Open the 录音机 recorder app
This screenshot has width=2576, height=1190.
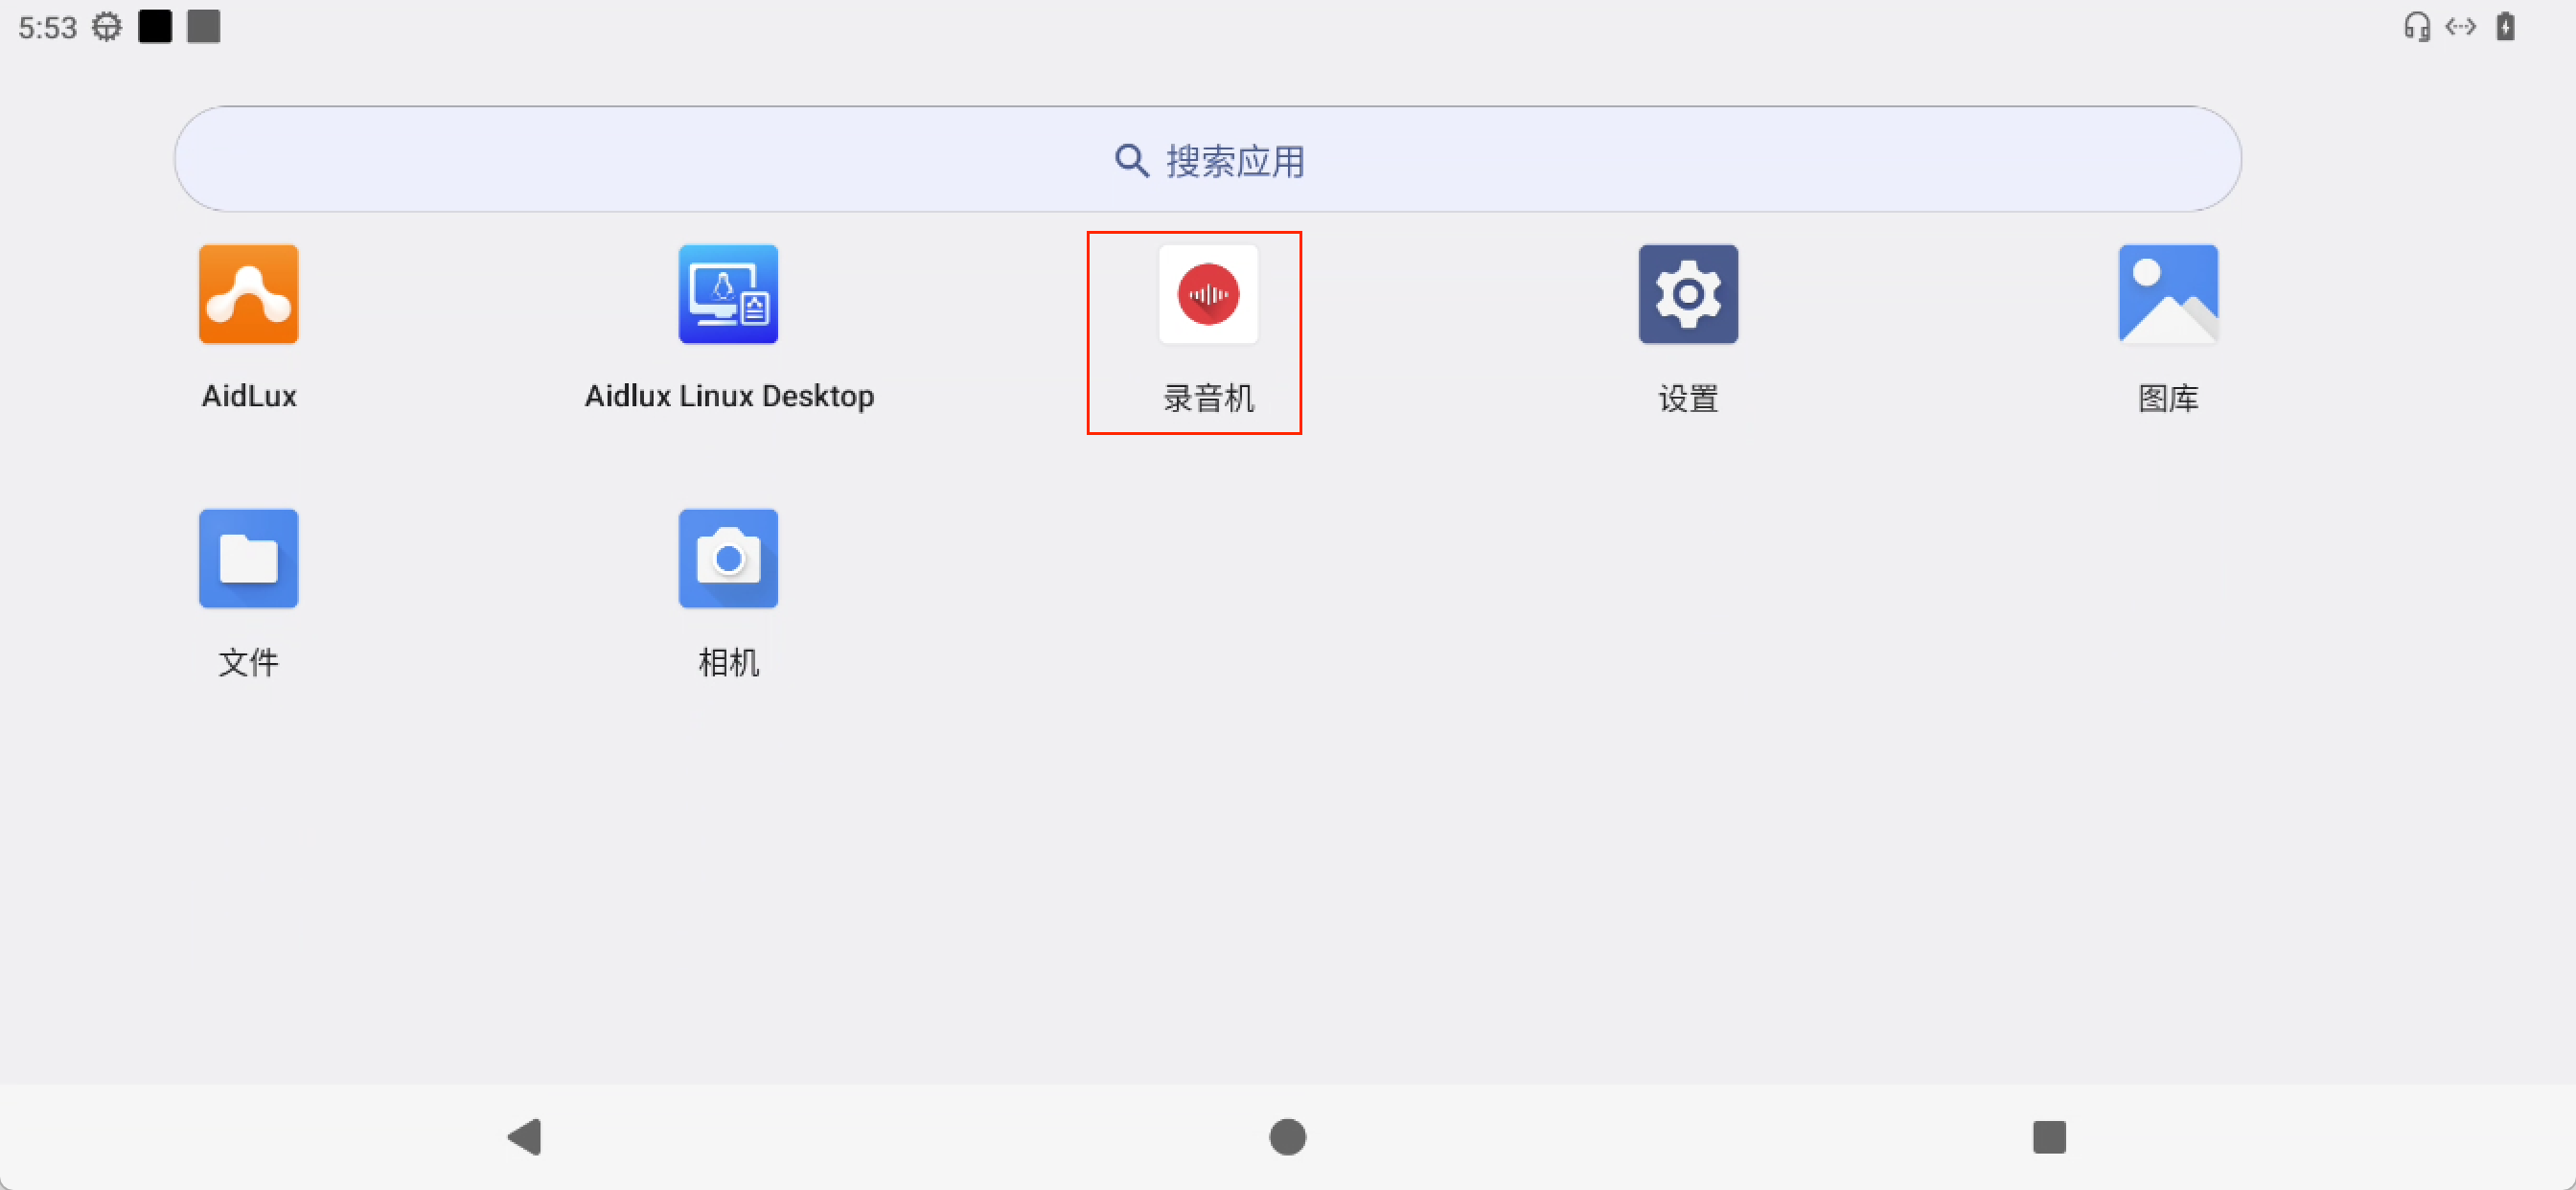tap(1208, 294)
